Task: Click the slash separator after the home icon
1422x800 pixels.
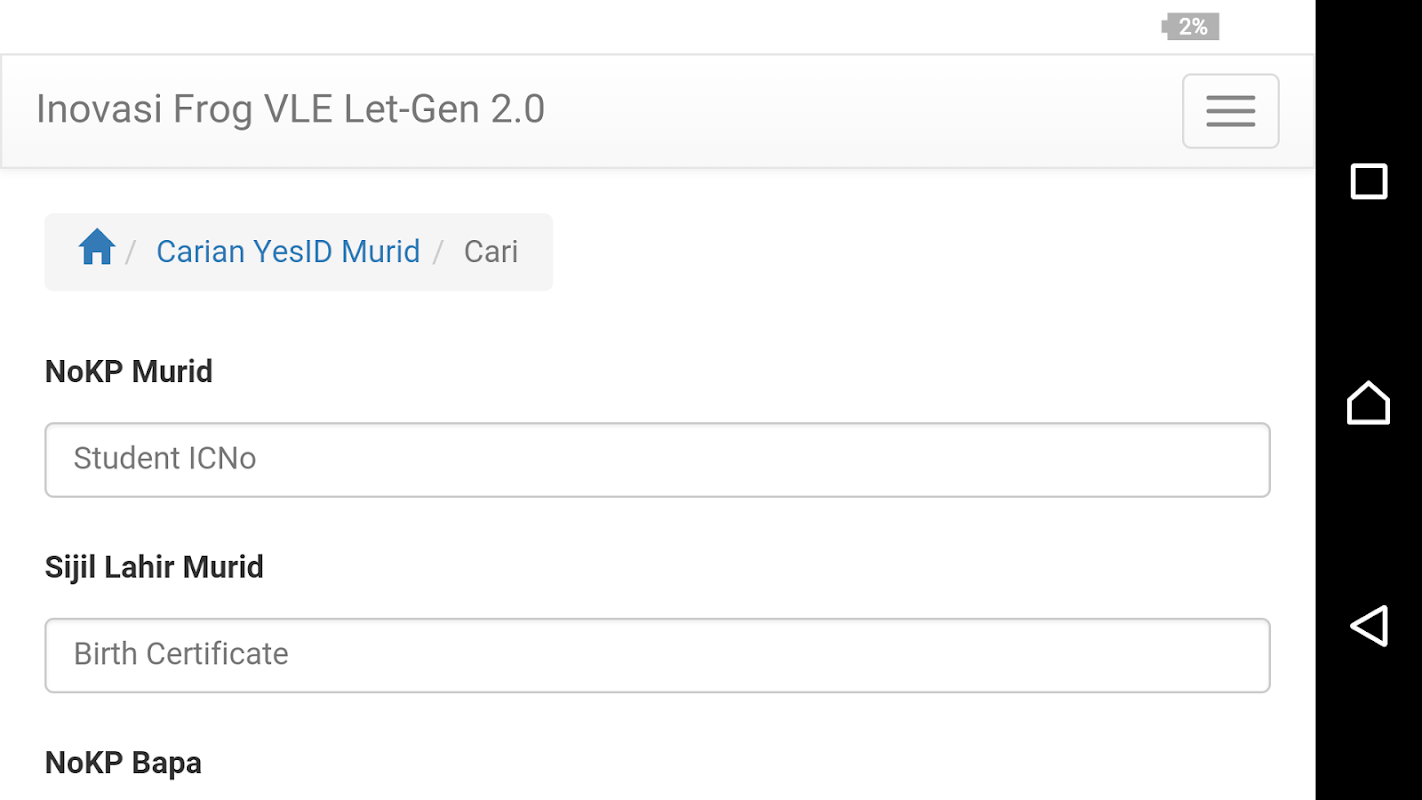Action: tap(131, 252)
